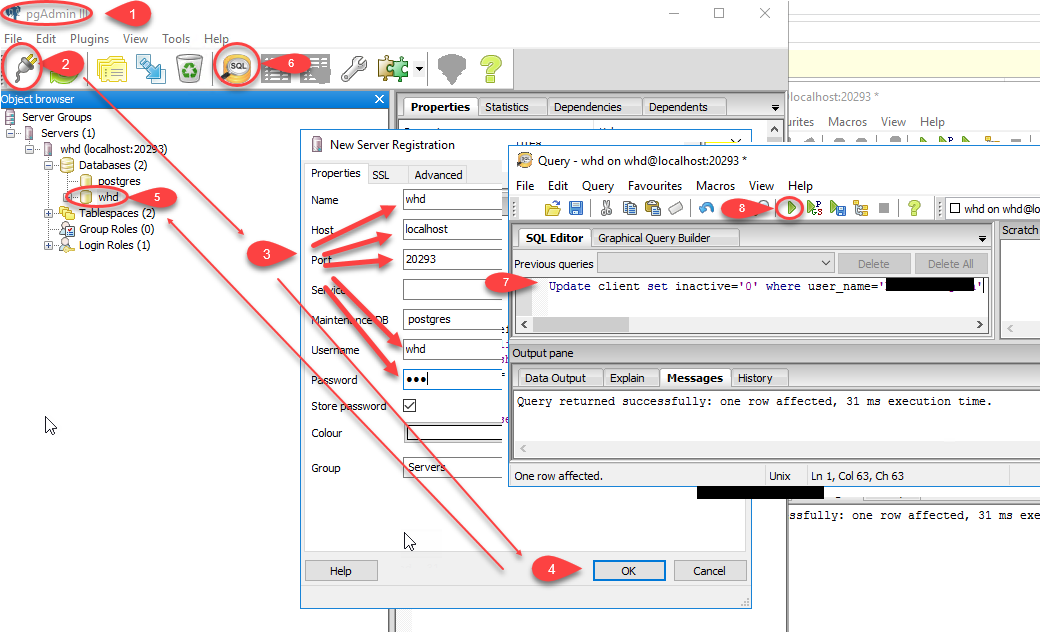The width and height of the screenshot is (1040, 632).
Task: Click the add server connection plug icon
Action: coord(20,69)
